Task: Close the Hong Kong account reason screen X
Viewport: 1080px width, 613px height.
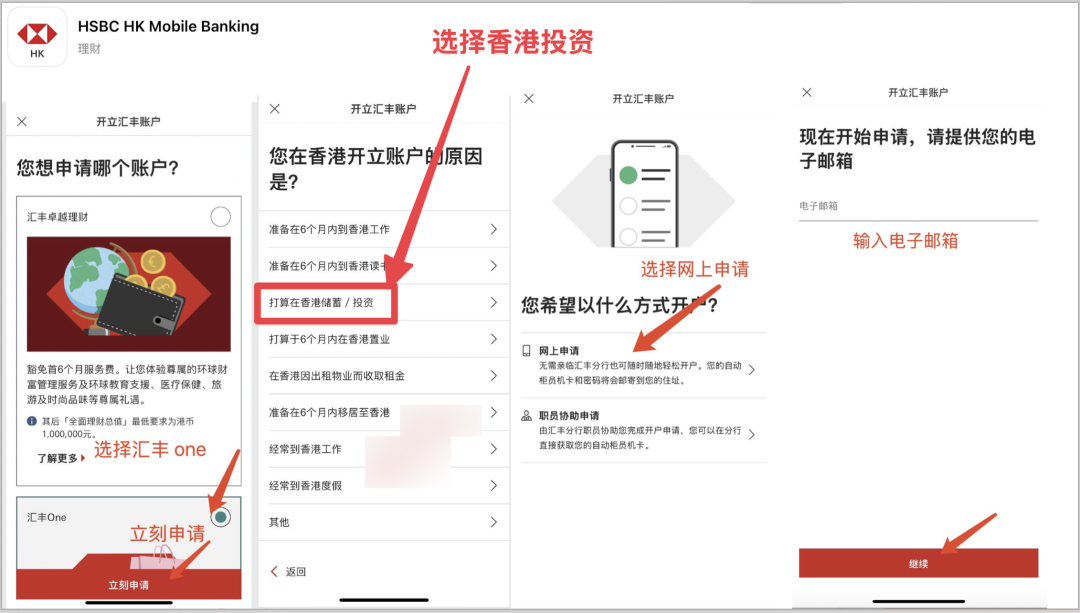Action: click(275, 109)
